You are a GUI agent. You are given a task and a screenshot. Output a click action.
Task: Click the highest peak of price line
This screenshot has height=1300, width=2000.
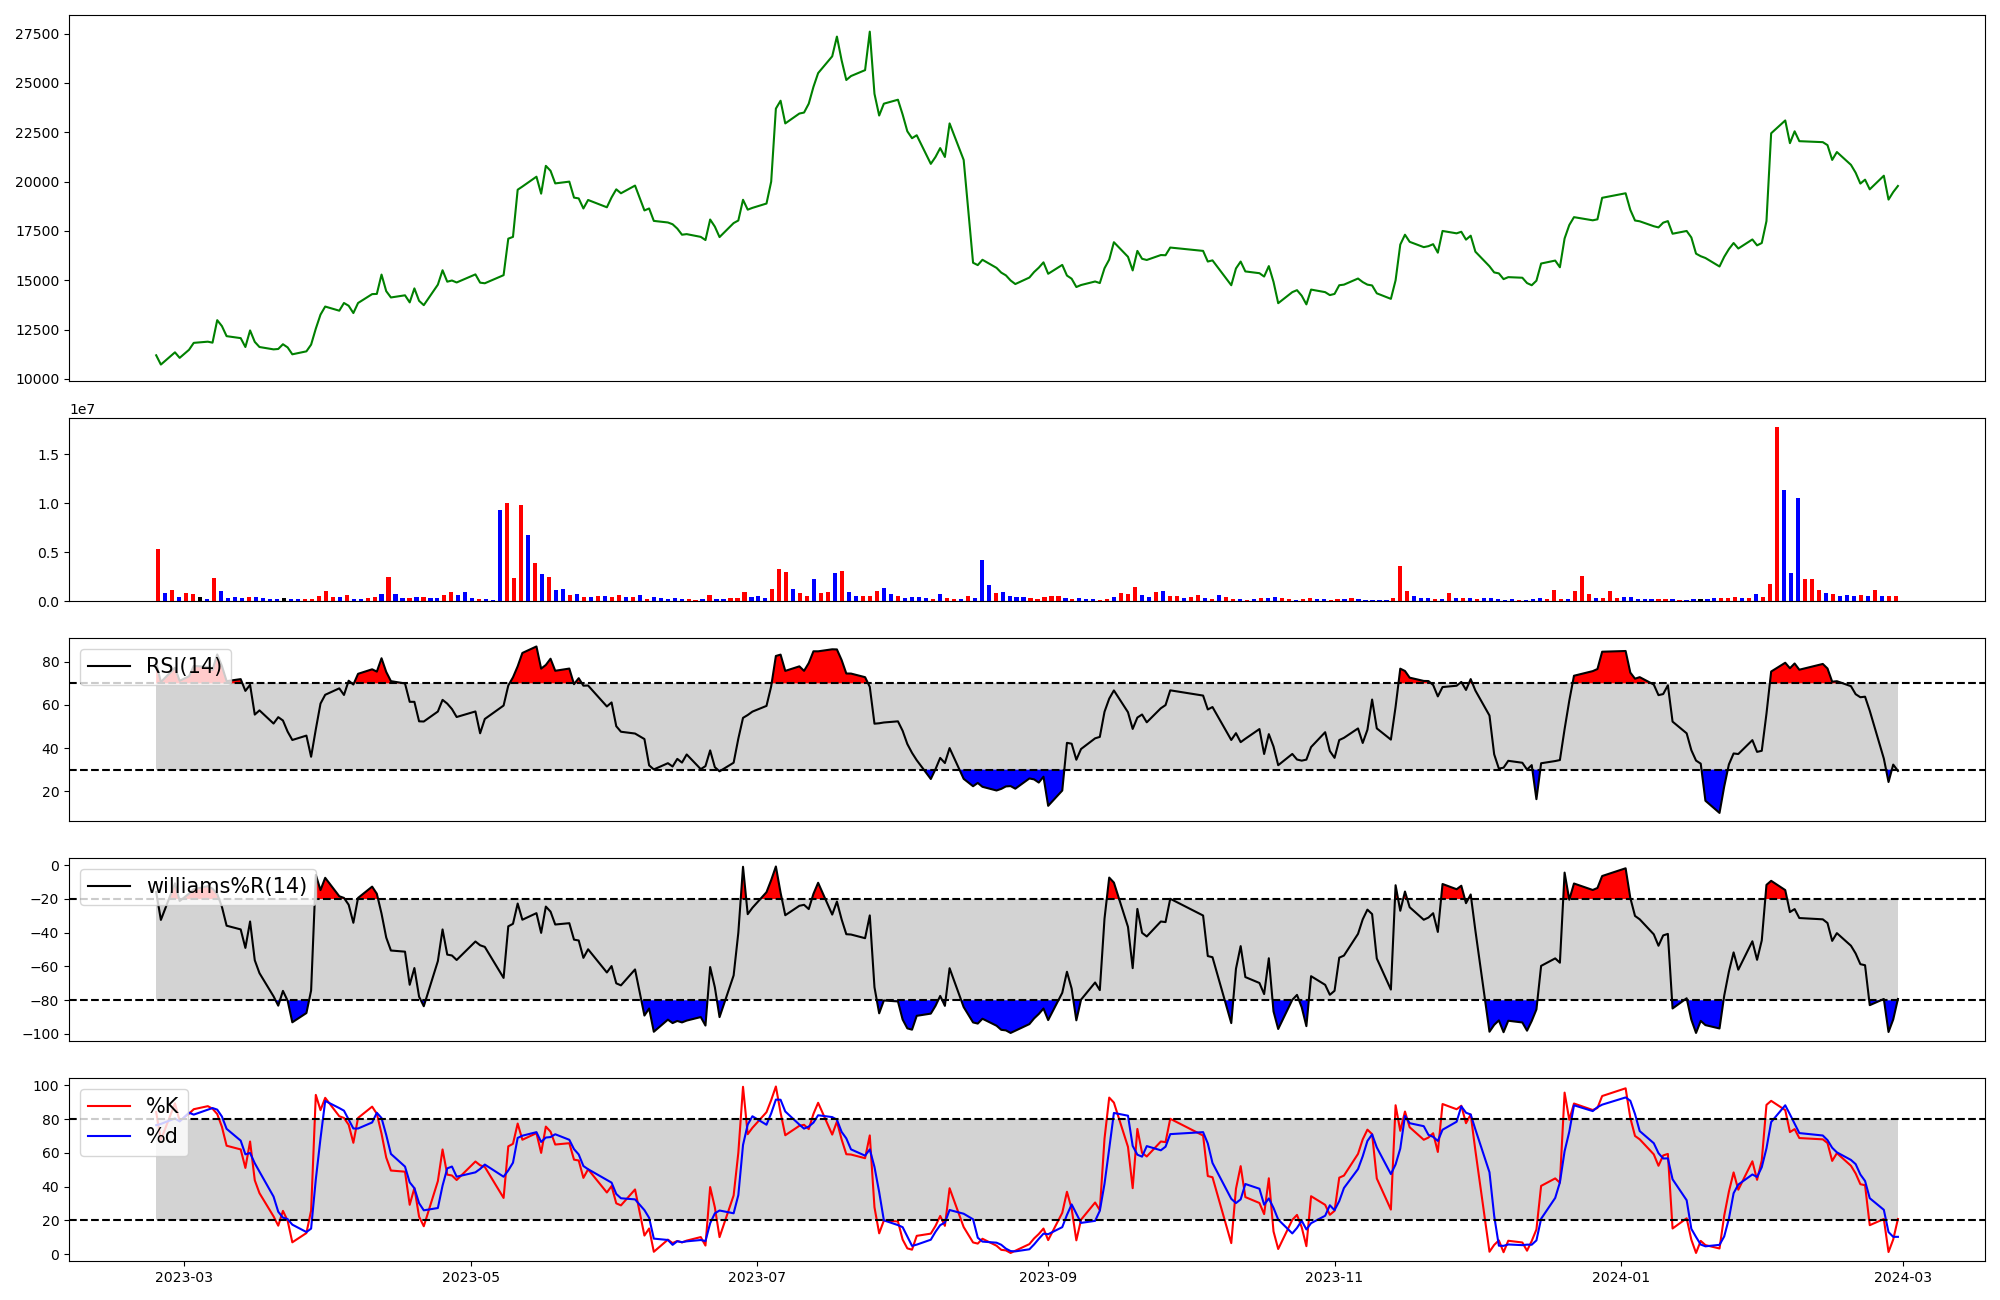pos(869,32)
